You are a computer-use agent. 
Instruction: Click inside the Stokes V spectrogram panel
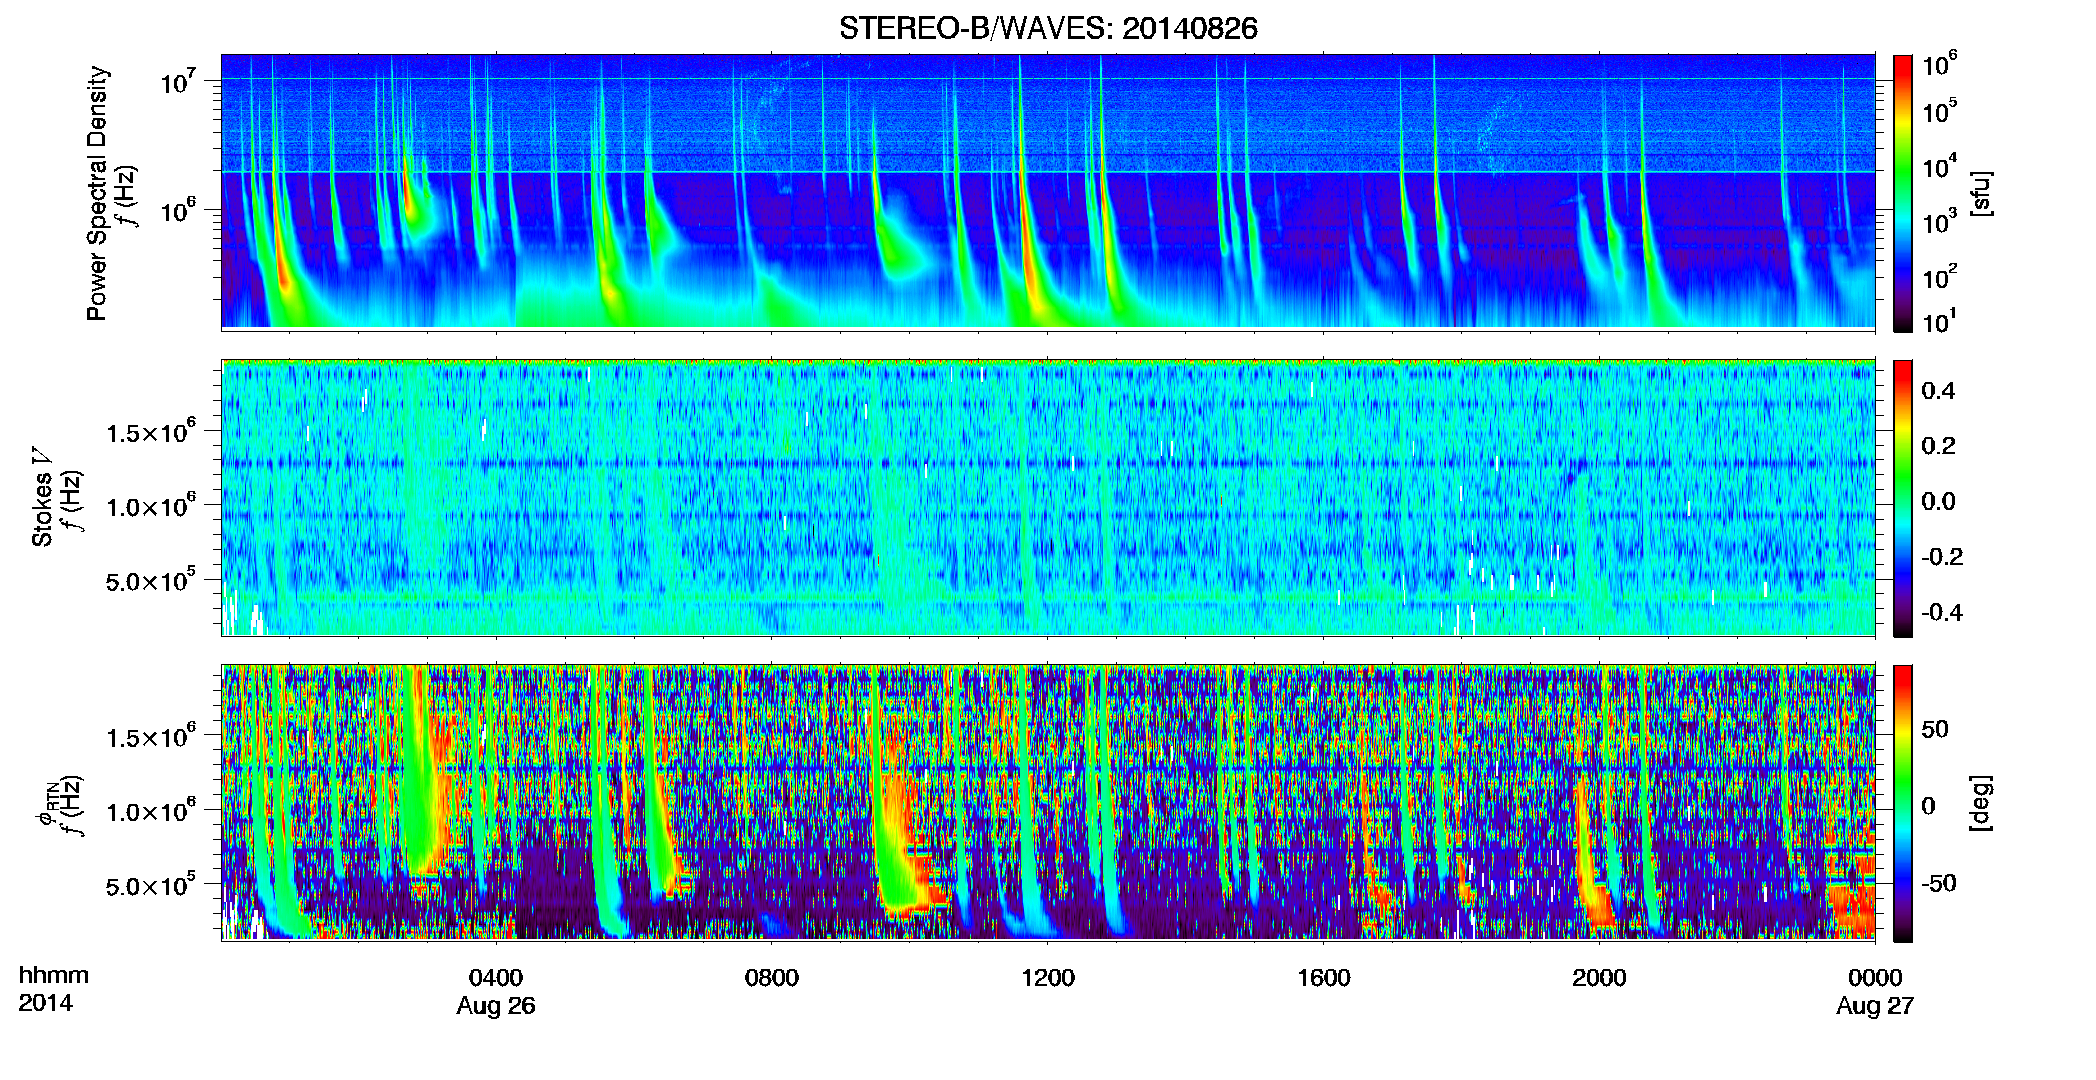[1048, 497]
